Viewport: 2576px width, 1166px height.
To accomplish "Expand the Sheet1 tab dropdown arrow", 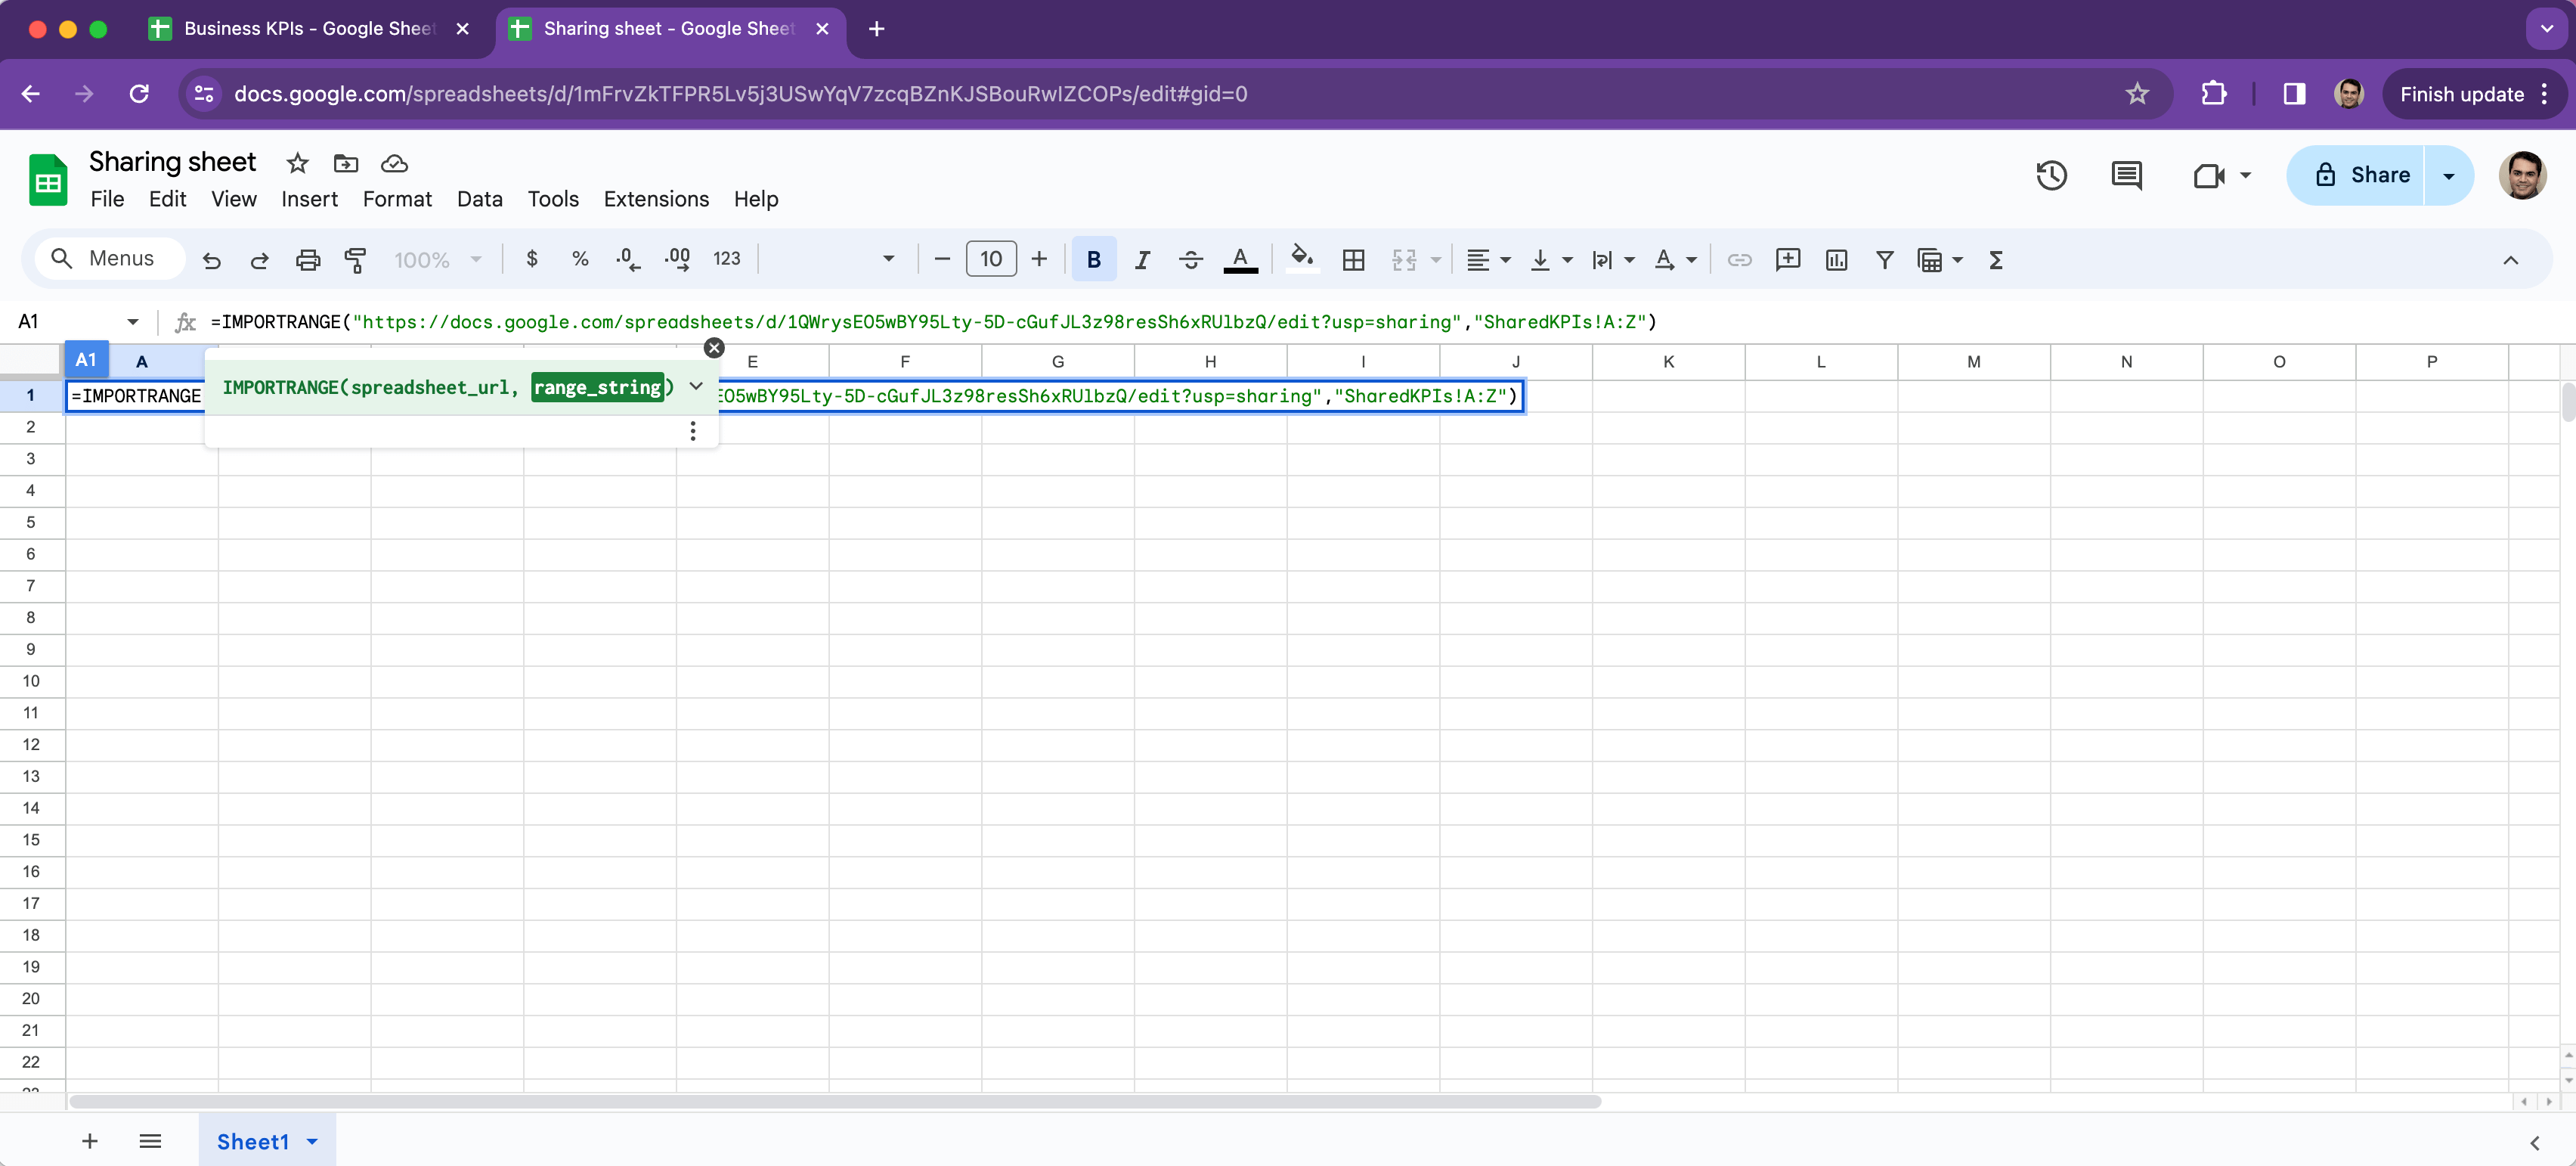I will click(312, 1141).
